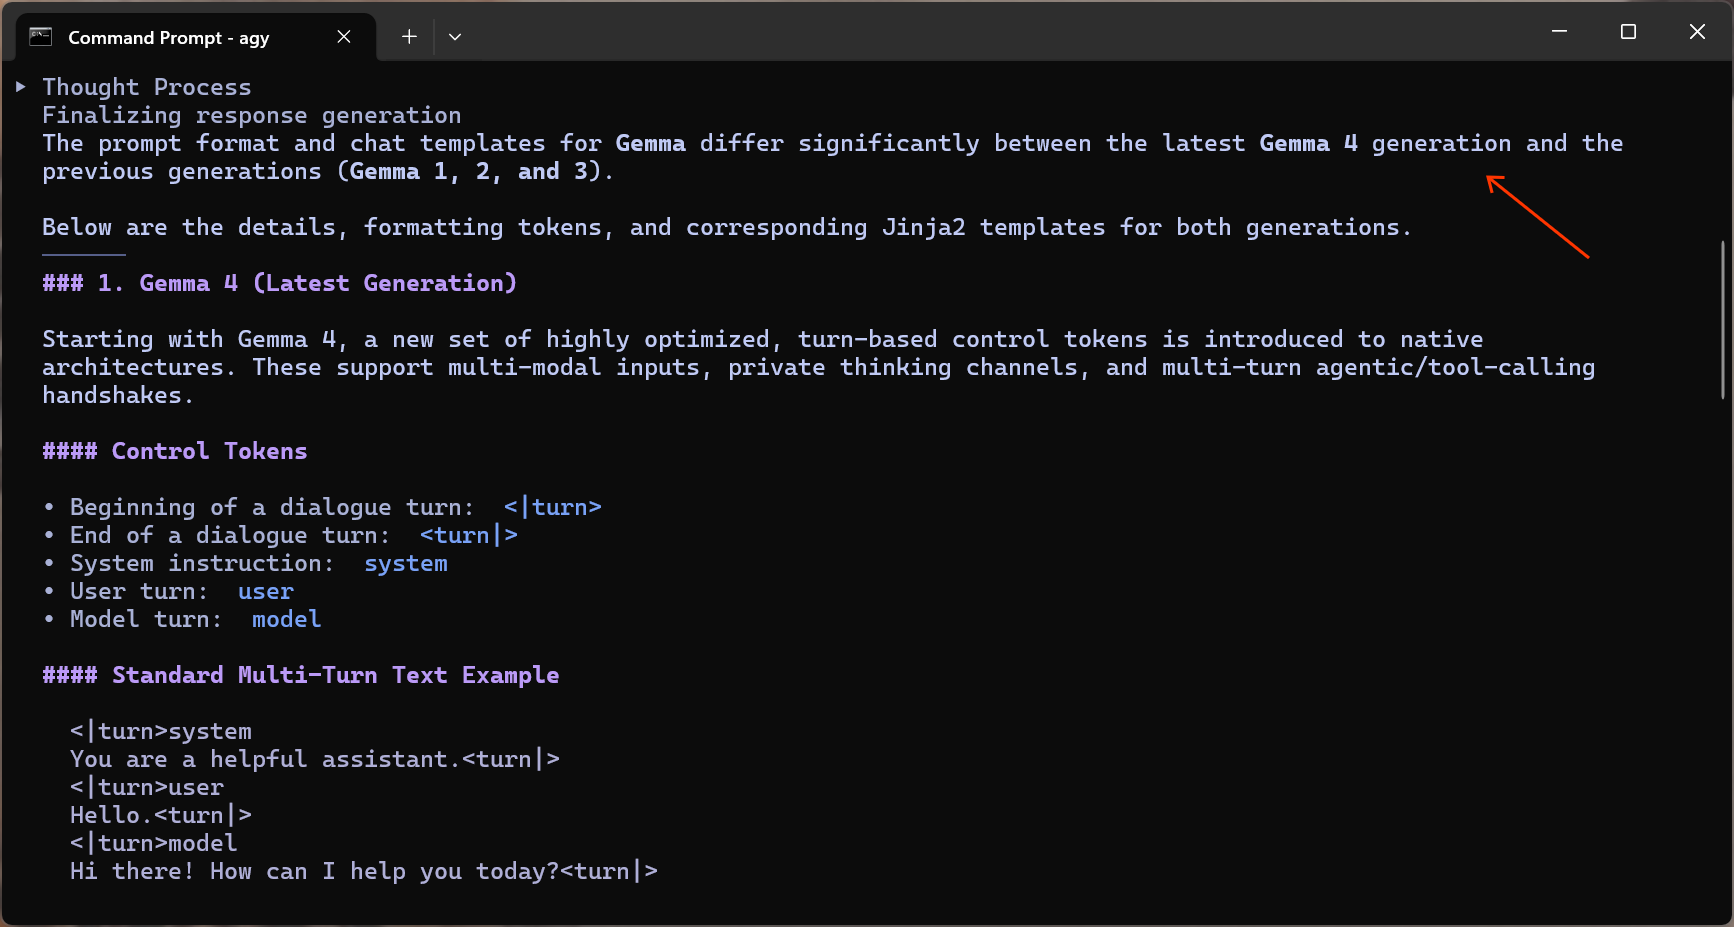1734x927 pixels.
Task: Click the blue "<turn|>" token after "End of a dialogue turn:"
Action: [x=469, y=535]
